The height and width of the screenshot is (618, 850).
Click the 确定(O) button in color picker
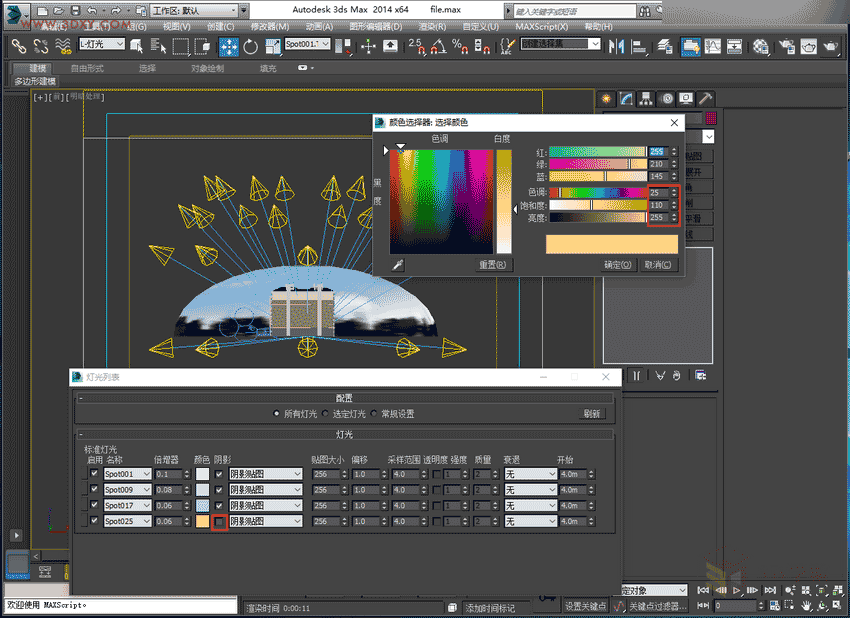[619, 265]
